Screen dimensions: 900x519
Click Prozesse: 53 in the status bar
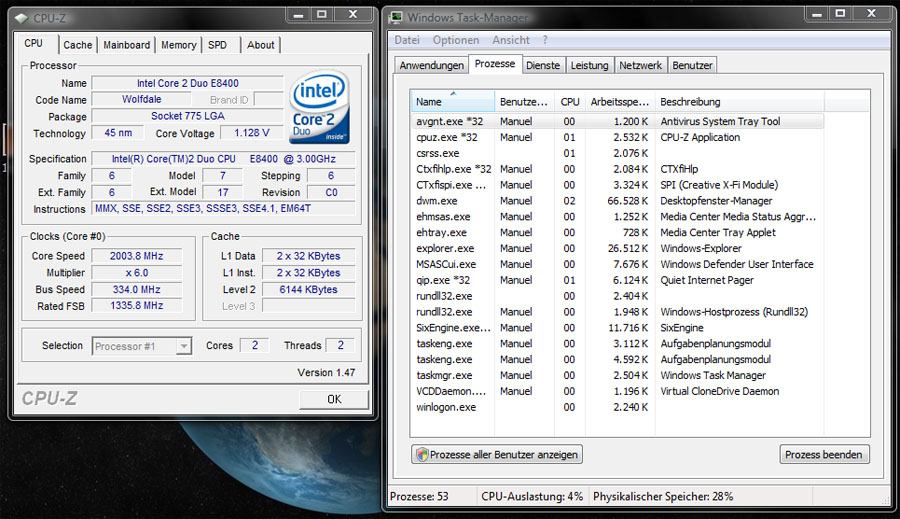pyautogui.click(x=419, y=497)
